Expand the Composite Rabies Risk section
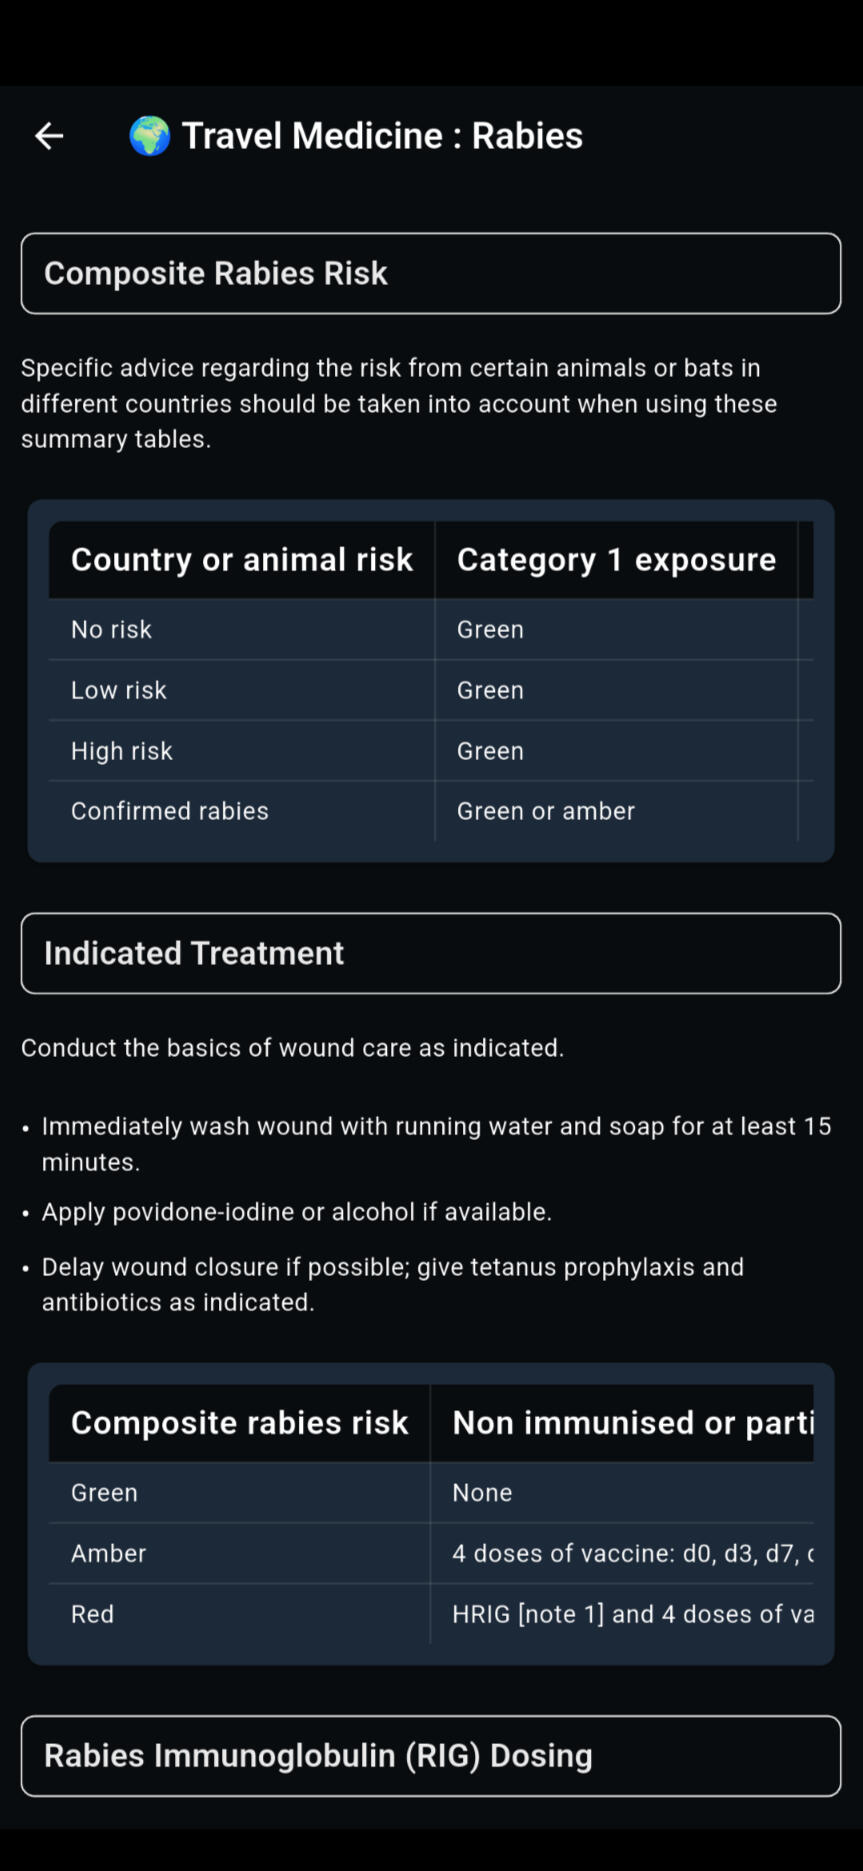863x1871 pixels. 430,273
